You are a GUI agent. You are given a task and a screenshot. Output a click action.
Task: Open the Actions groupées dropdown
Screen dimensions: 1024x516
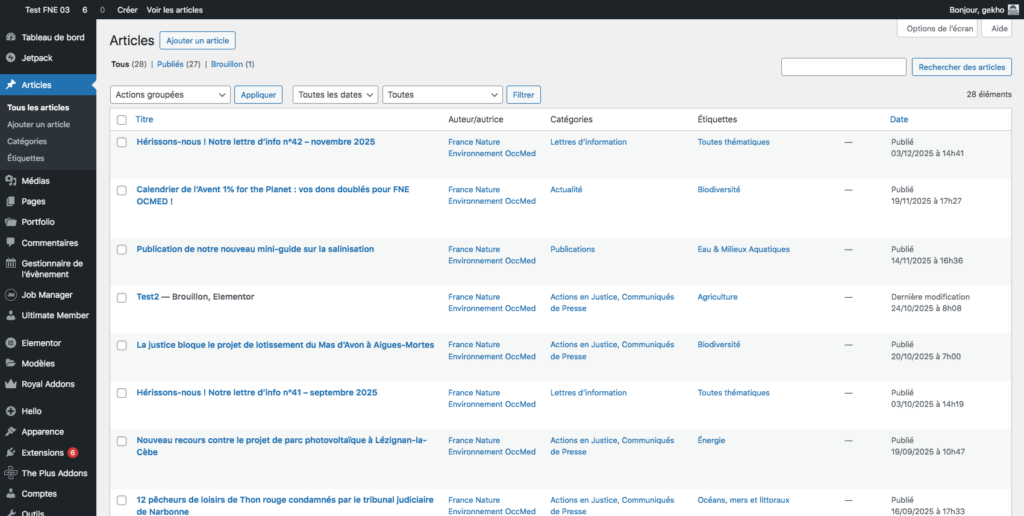[170, 95]
